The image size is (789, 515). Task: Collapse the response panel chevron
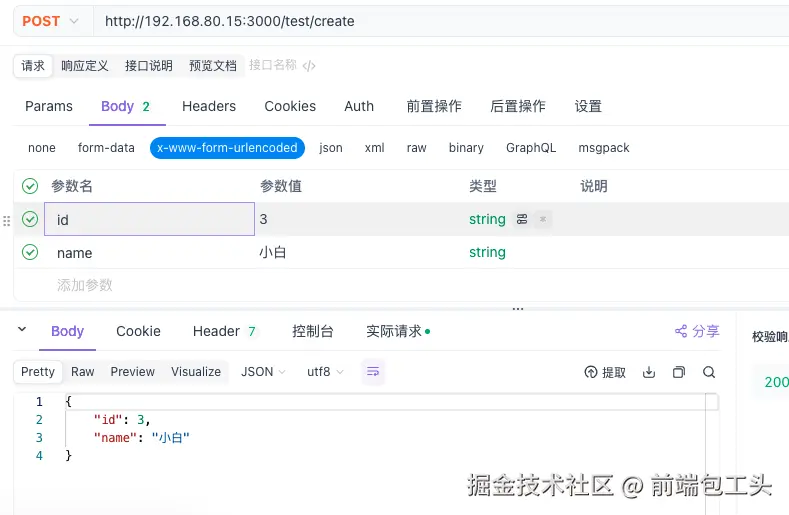coord(22,329)
